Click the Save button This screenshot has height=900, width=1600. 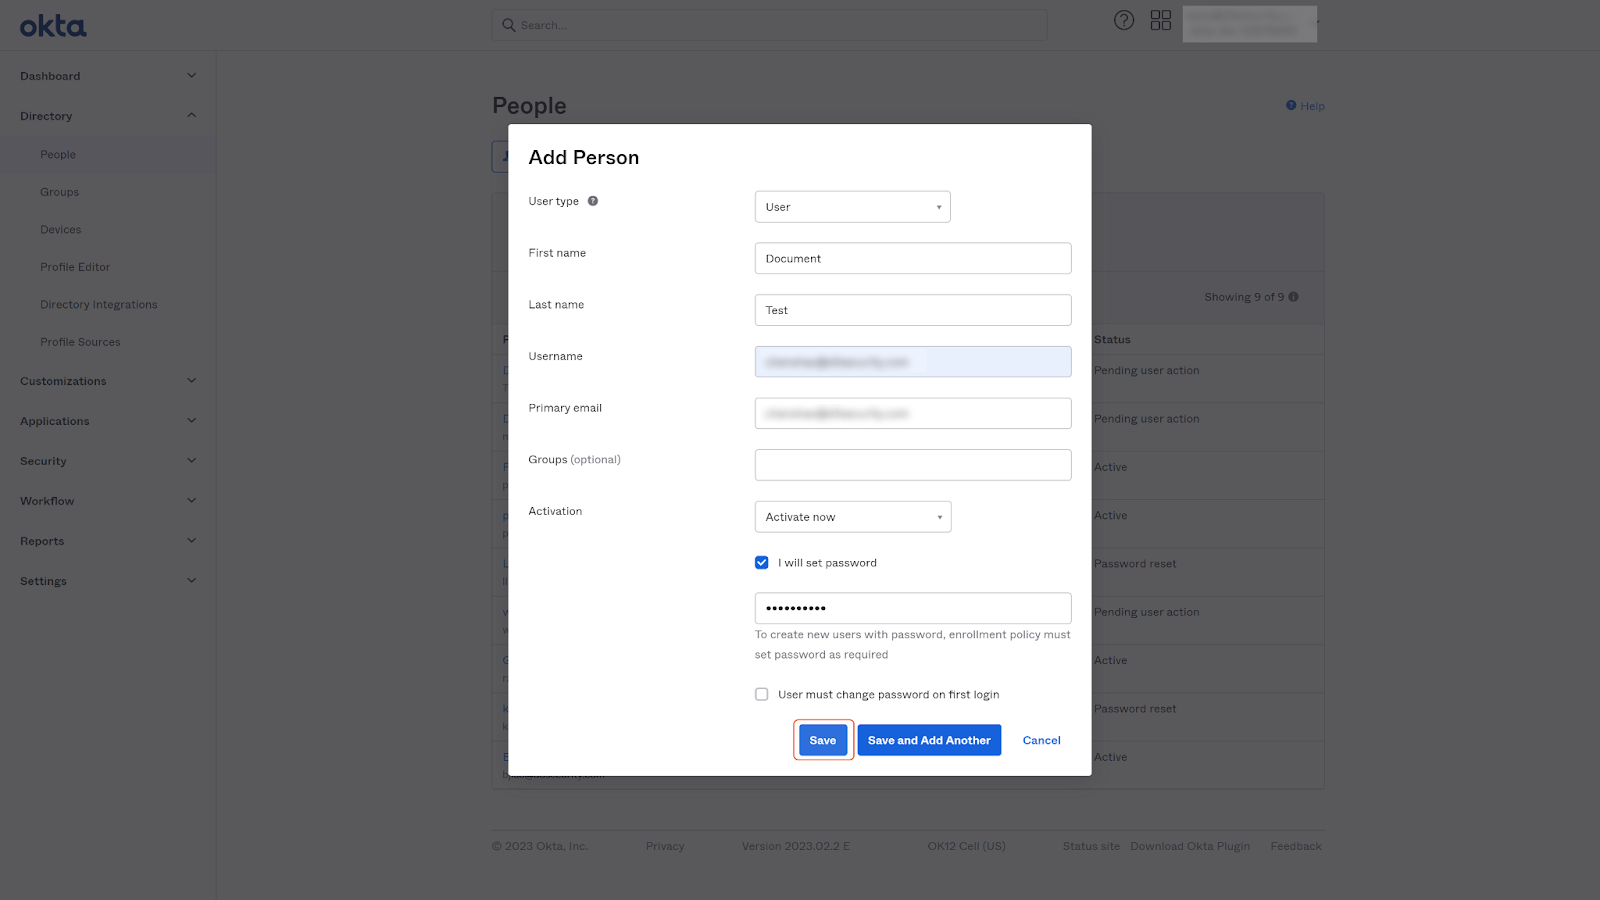pos(823,740)
